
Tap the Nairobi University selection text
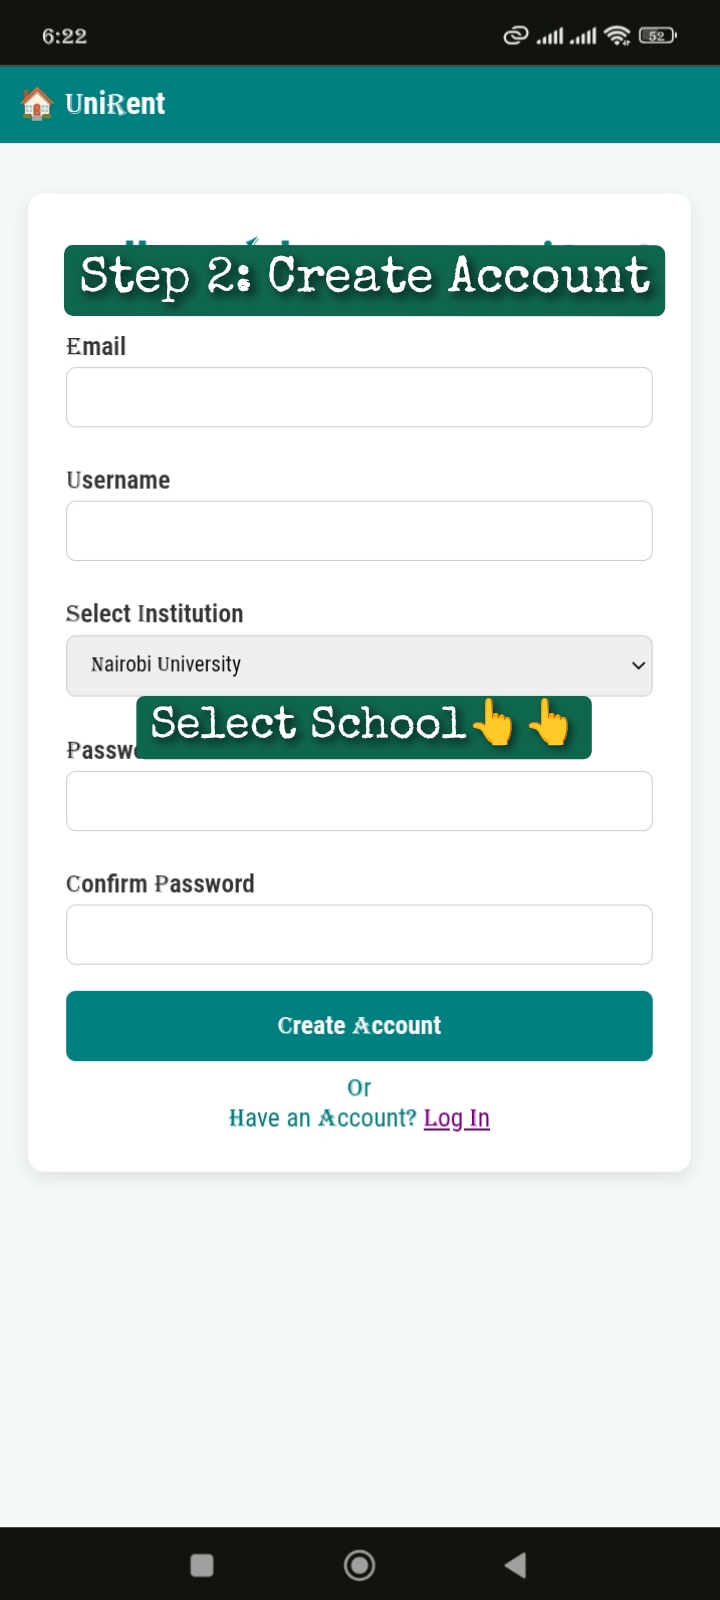pyautogui.click(x=166, y=665)
